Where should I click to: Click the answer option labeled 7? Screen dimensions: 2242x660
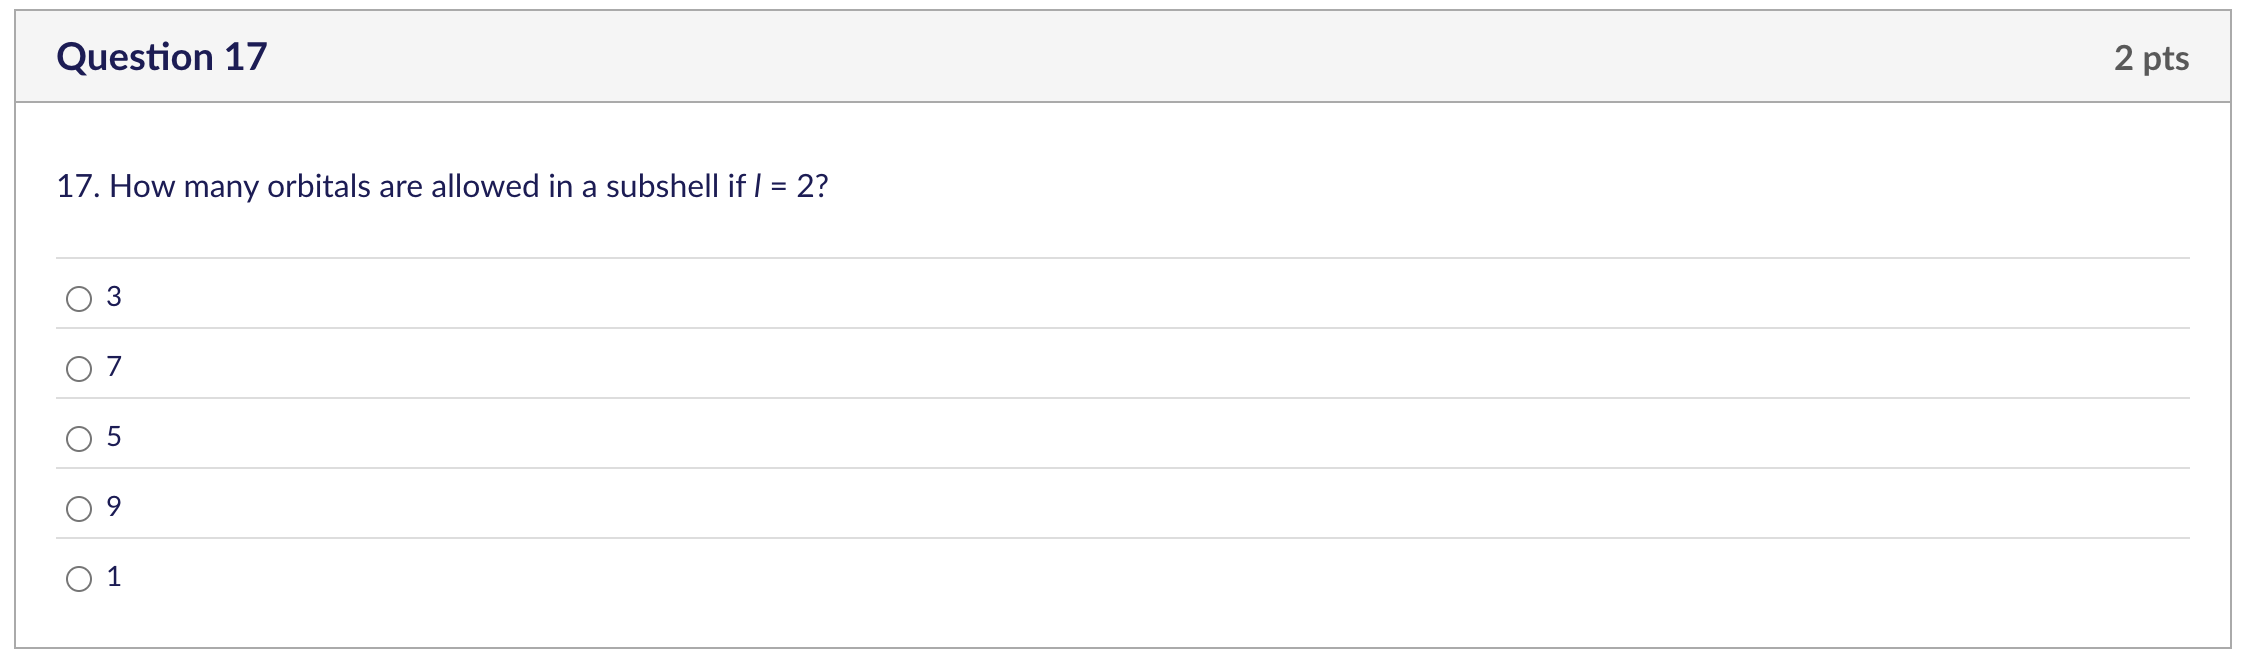tap(113, 368)
